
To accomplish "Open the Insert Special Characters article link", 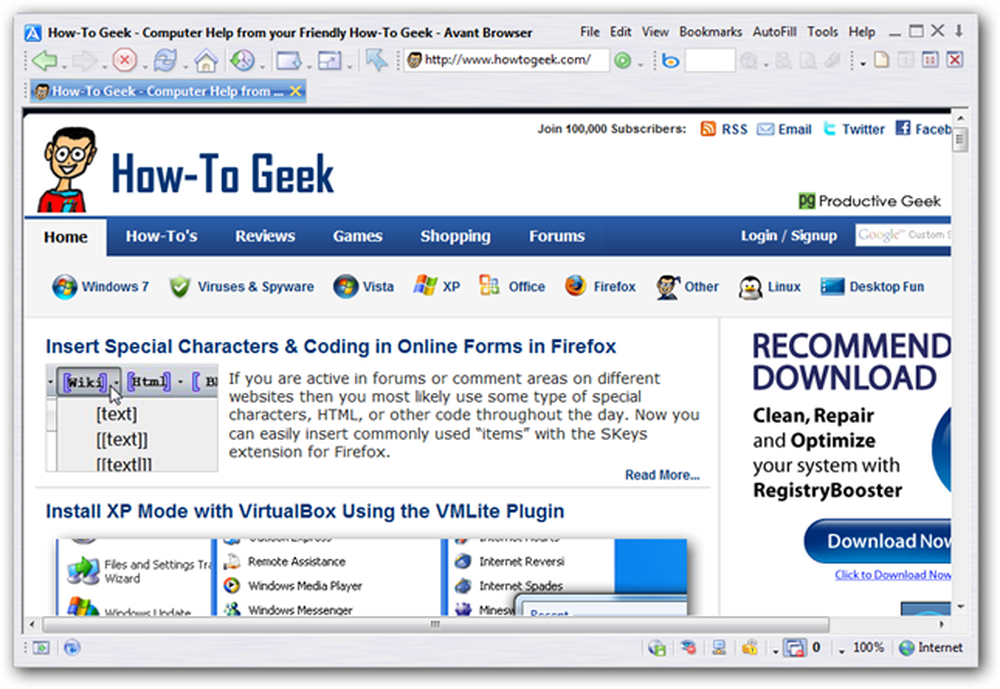I will click(331, 346).
